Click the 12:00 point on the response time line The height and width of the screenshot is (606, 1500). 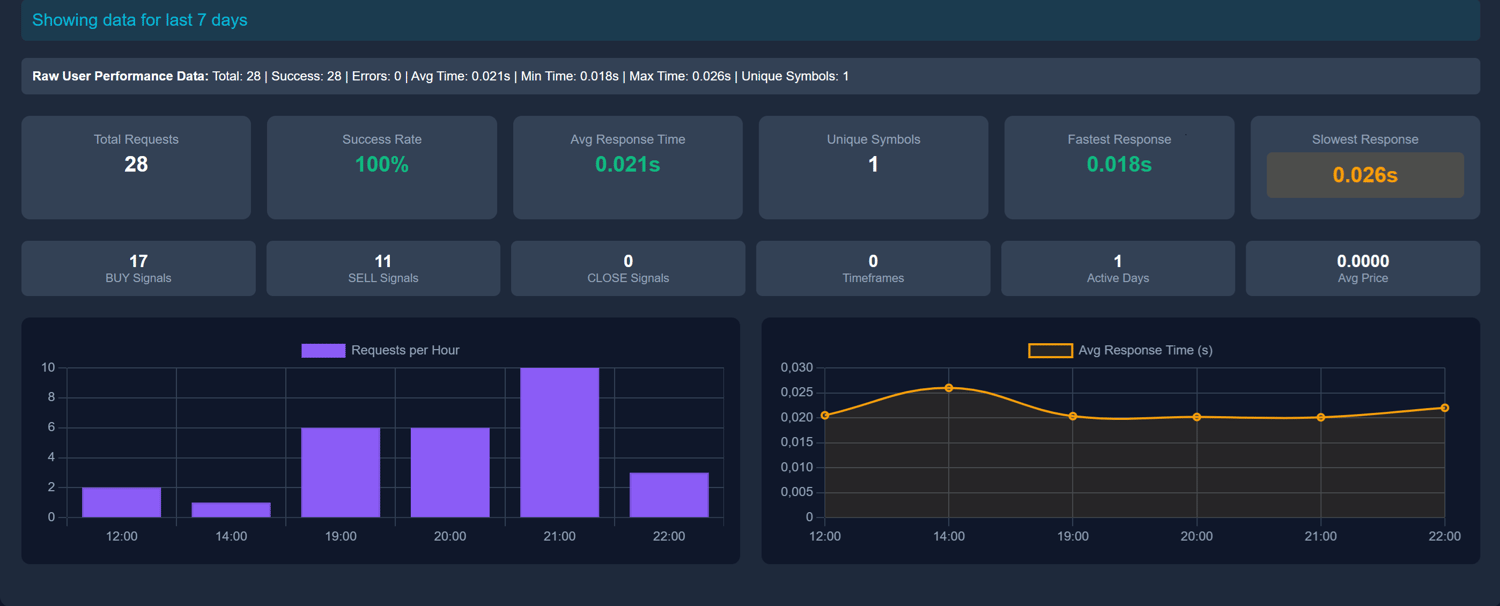pos(825,415)
